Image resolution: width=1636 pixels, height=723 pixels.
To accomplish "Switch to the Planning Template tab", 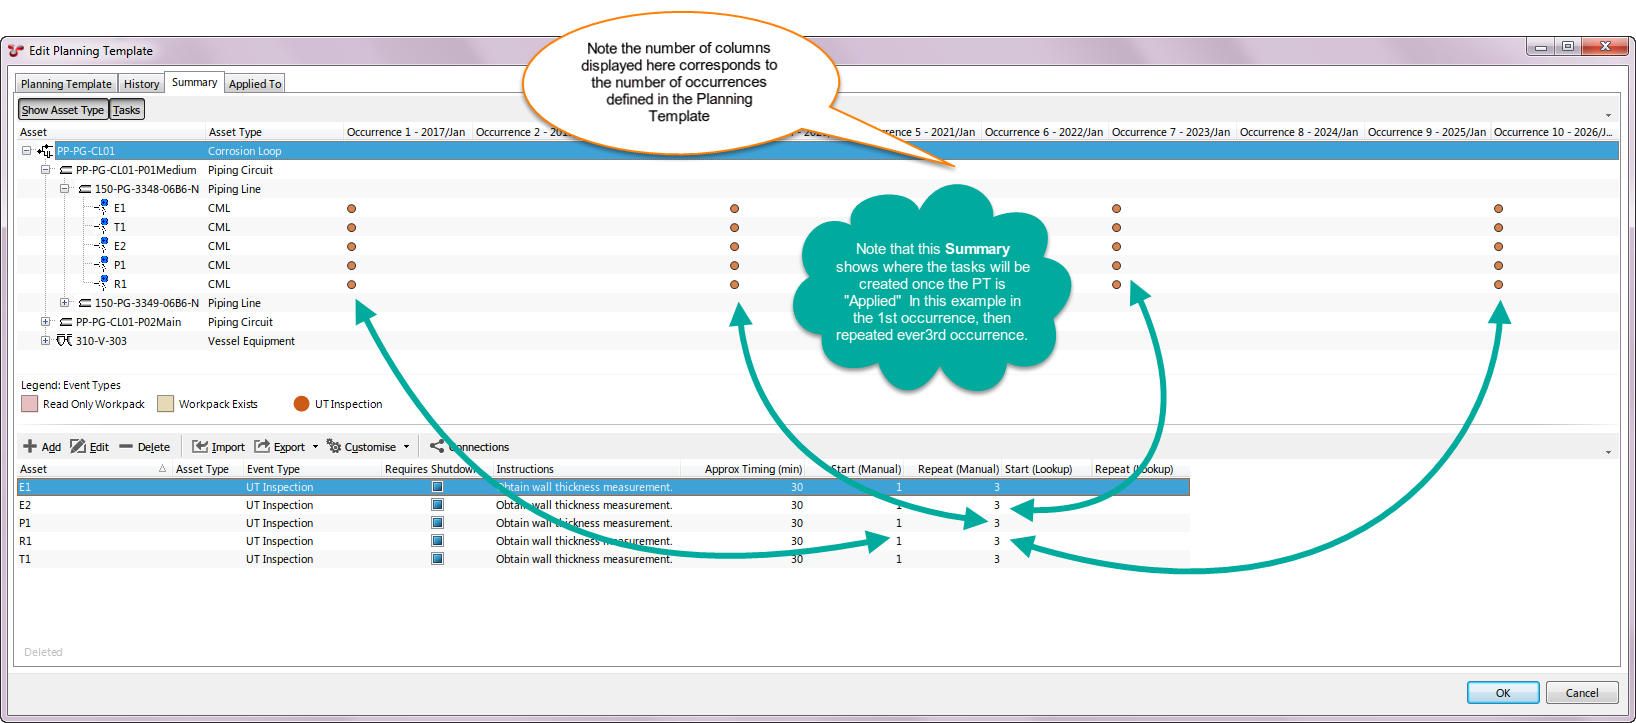I will (66, 84).
